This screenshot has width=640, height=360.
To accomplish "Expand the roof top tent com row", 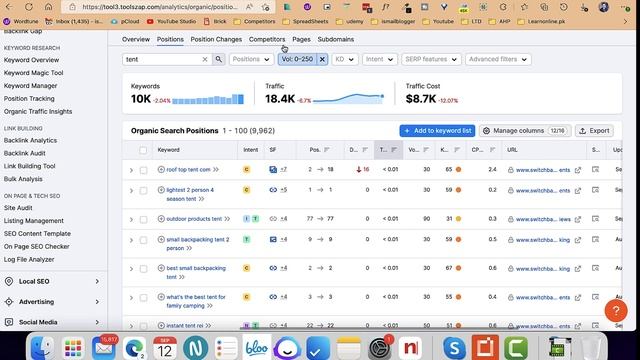I will pyautogui.click(x=131, y=170).
